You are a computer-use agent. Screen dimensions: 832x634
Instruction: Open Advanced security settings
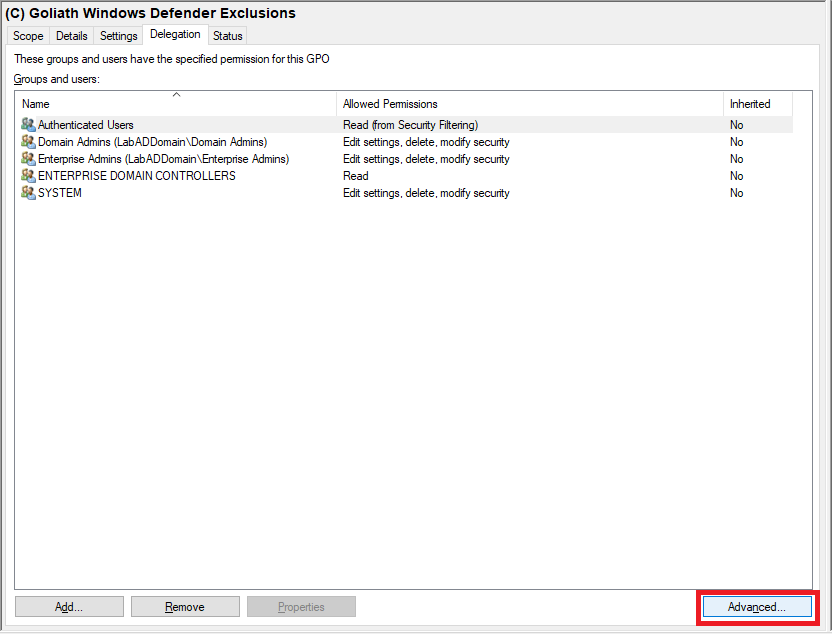756,607
